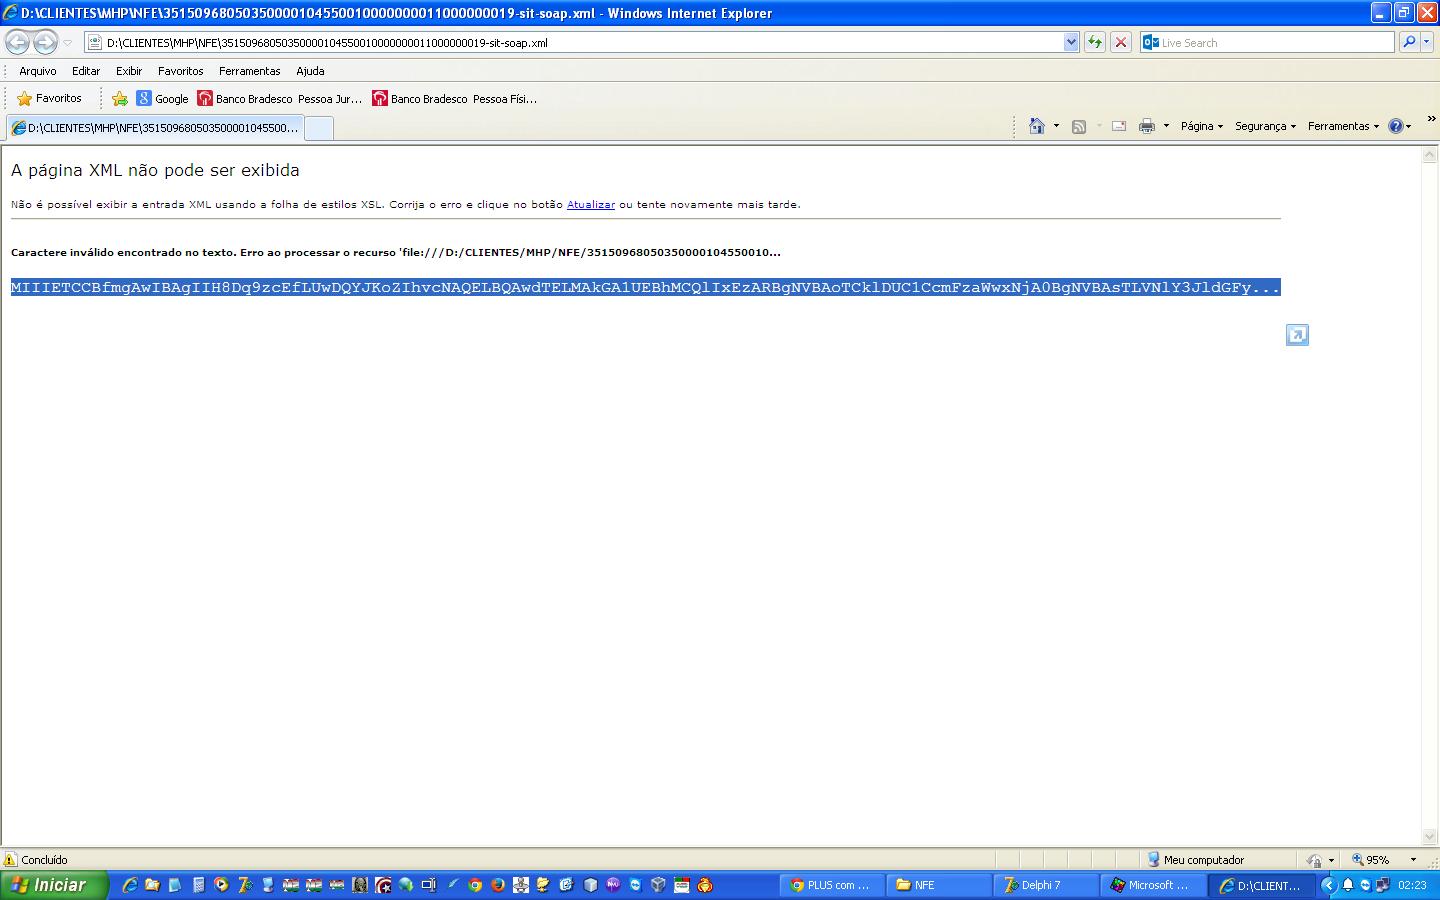Go forward with the Forward arrow button
This screenshot has height=900, width=1440.
point(45,42)
